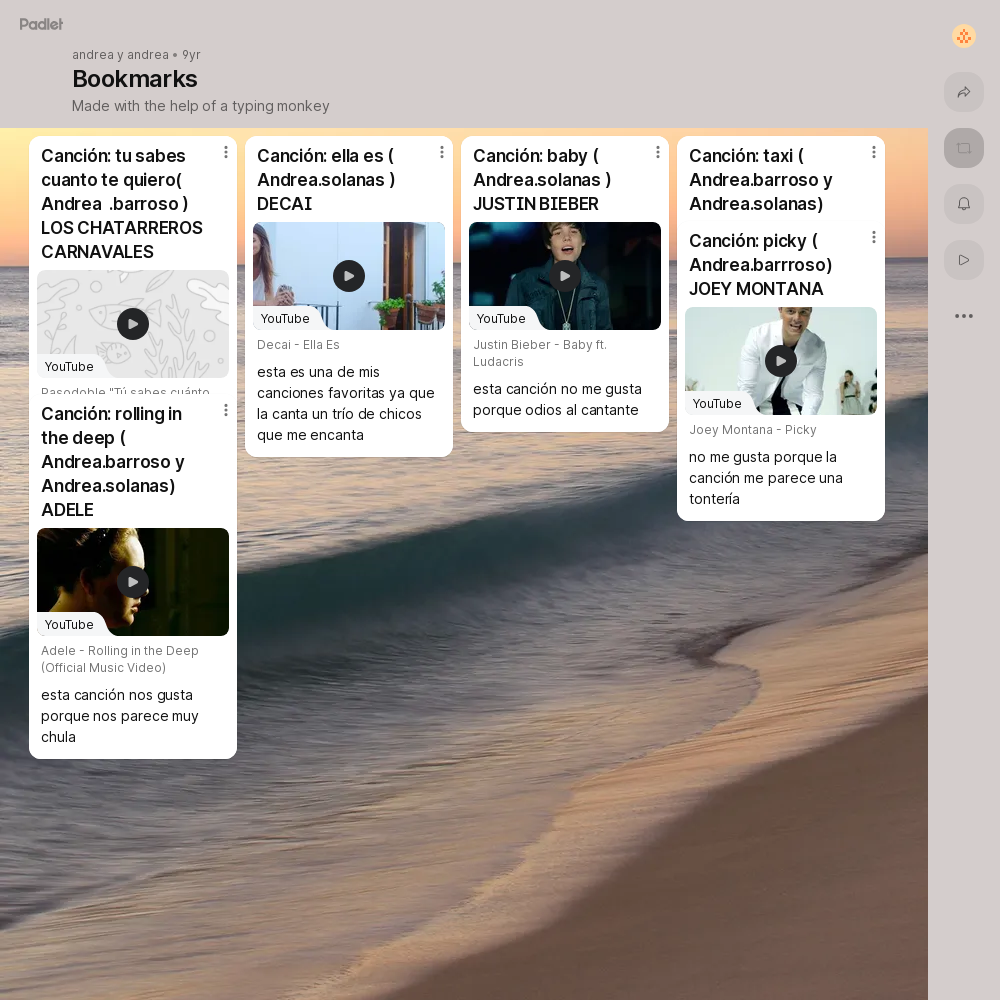Screen dimensions: 1000x1000
Task: Click YouTube badge on Justin Bieber video
Action: point(501,319)
